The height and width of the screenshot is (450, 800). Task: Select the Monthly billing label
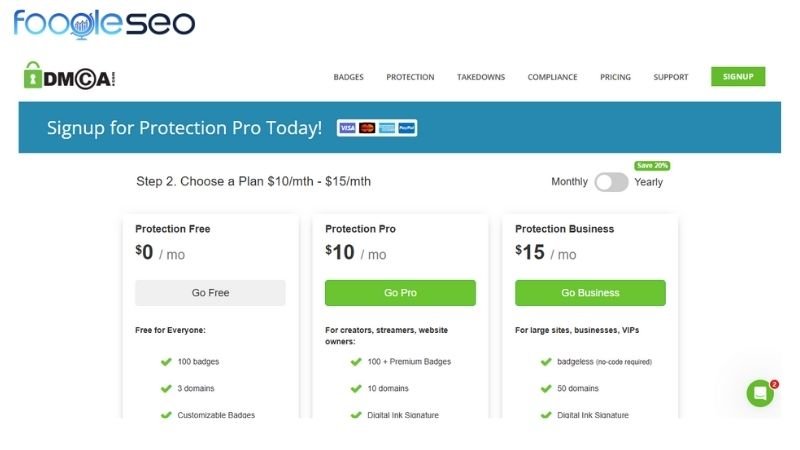[x=569, y=182]
